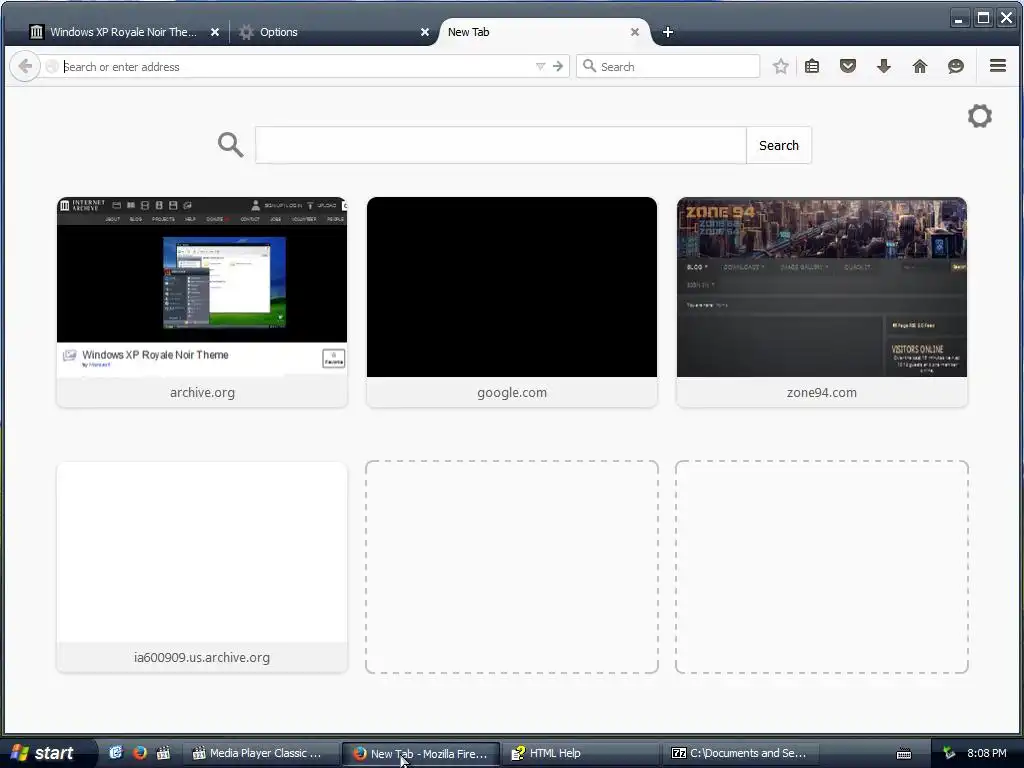1024x768 pixels.
Task: Click the magnifier icon in toolbar search box
Action: (x=589, y=66)
